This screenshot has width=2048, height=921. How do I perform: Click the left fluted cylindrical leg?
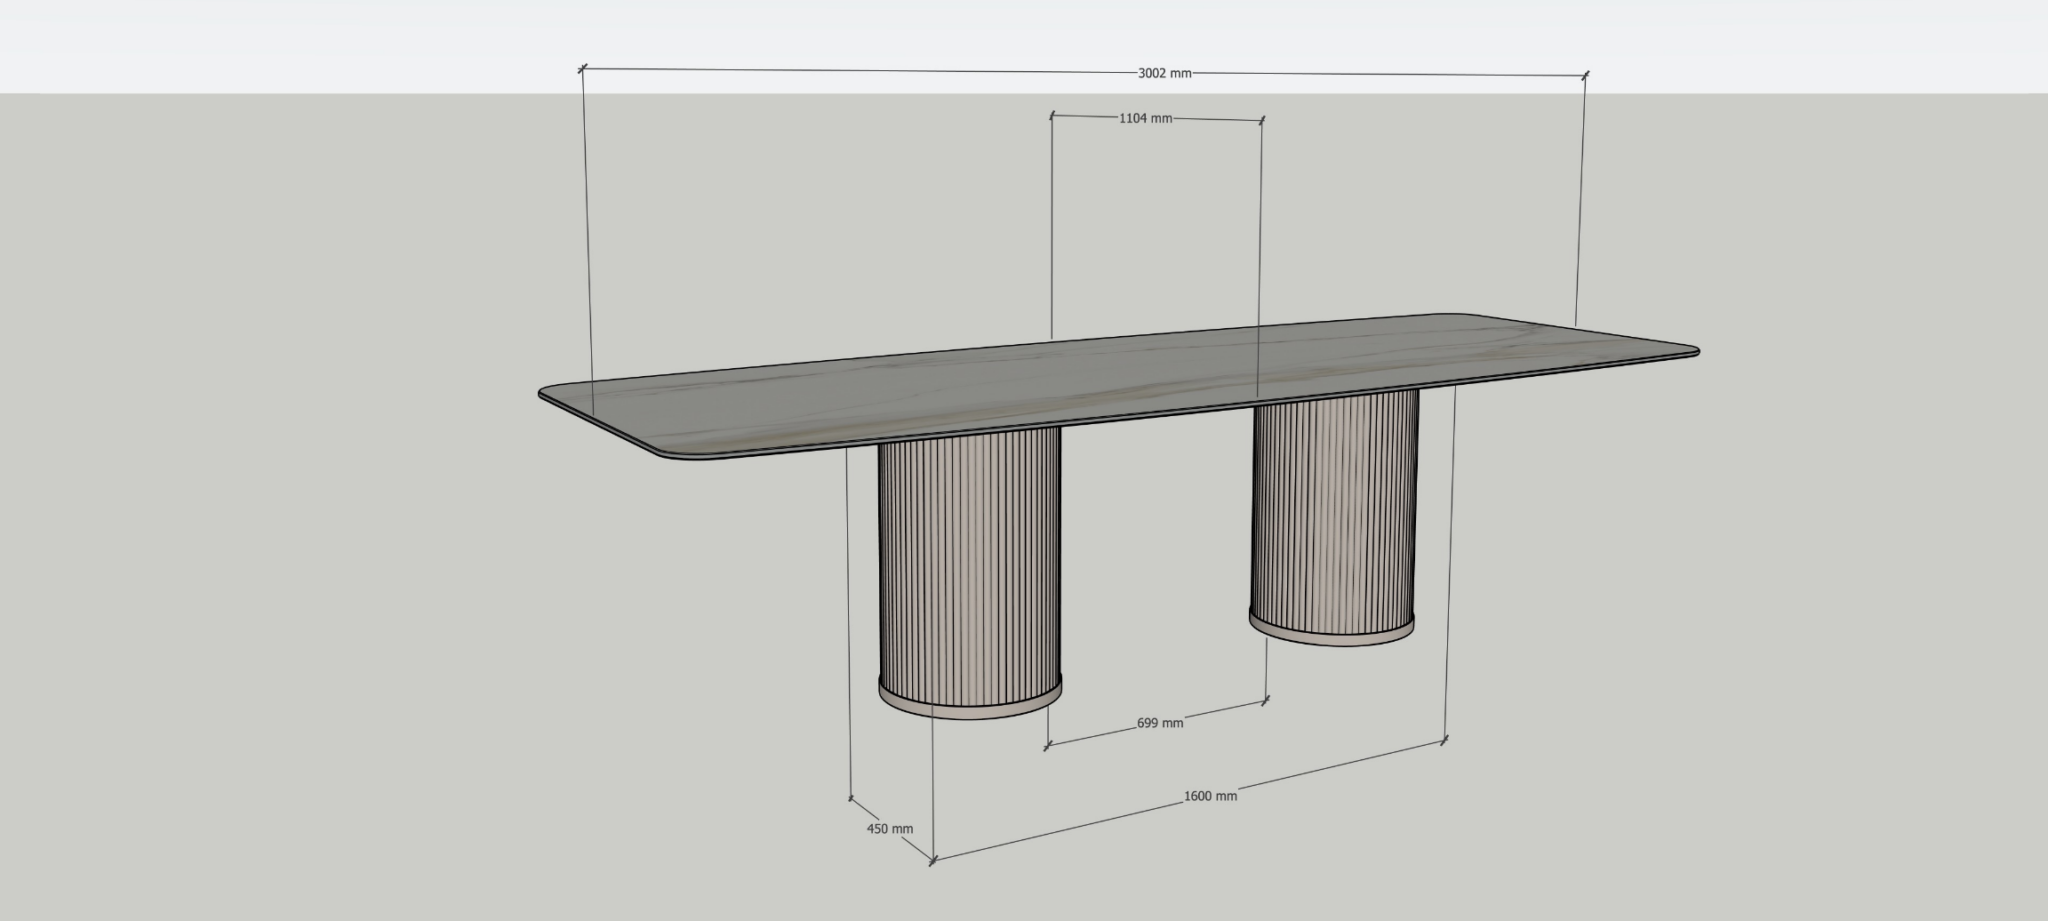tap(969, 570)
